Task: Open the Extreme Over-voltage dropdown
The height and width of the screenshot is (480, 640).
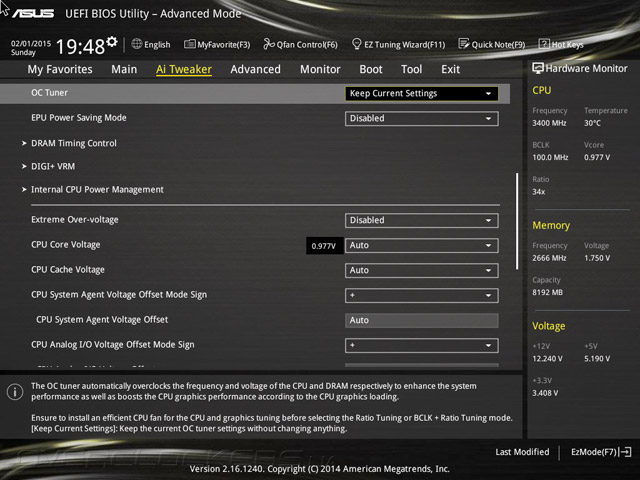Action: coord(422,220)
